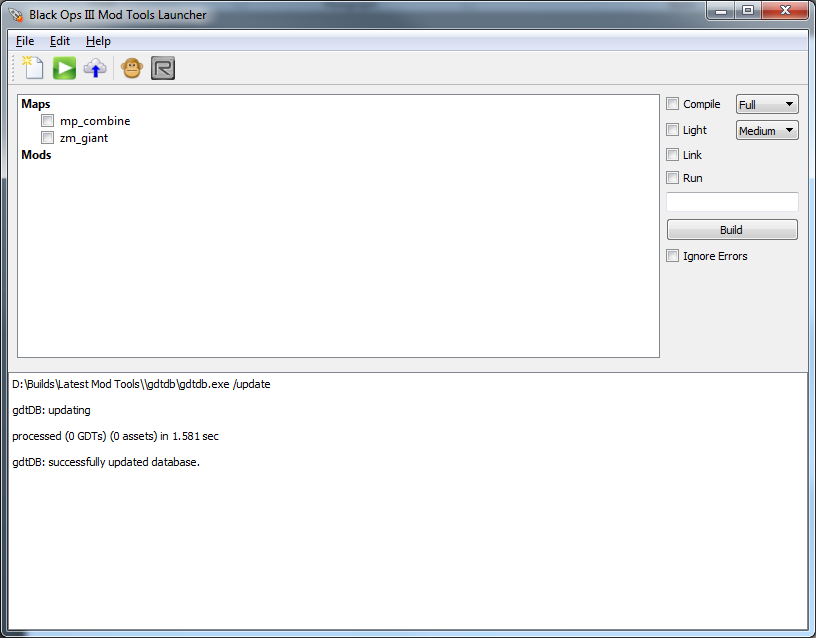Maximize the Mod Tools Launcher window
This screenshot has width=816, height=638.
tap(748, 11)
